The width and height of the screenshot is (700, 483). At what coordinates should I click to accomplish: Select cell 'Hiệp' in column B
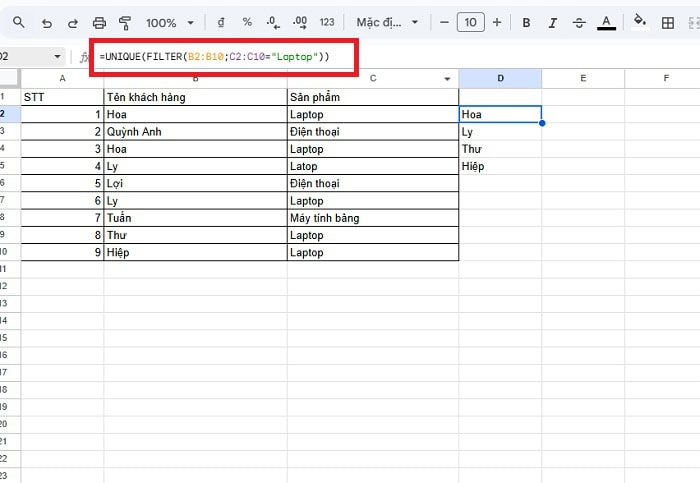click(x=196, y=252)
